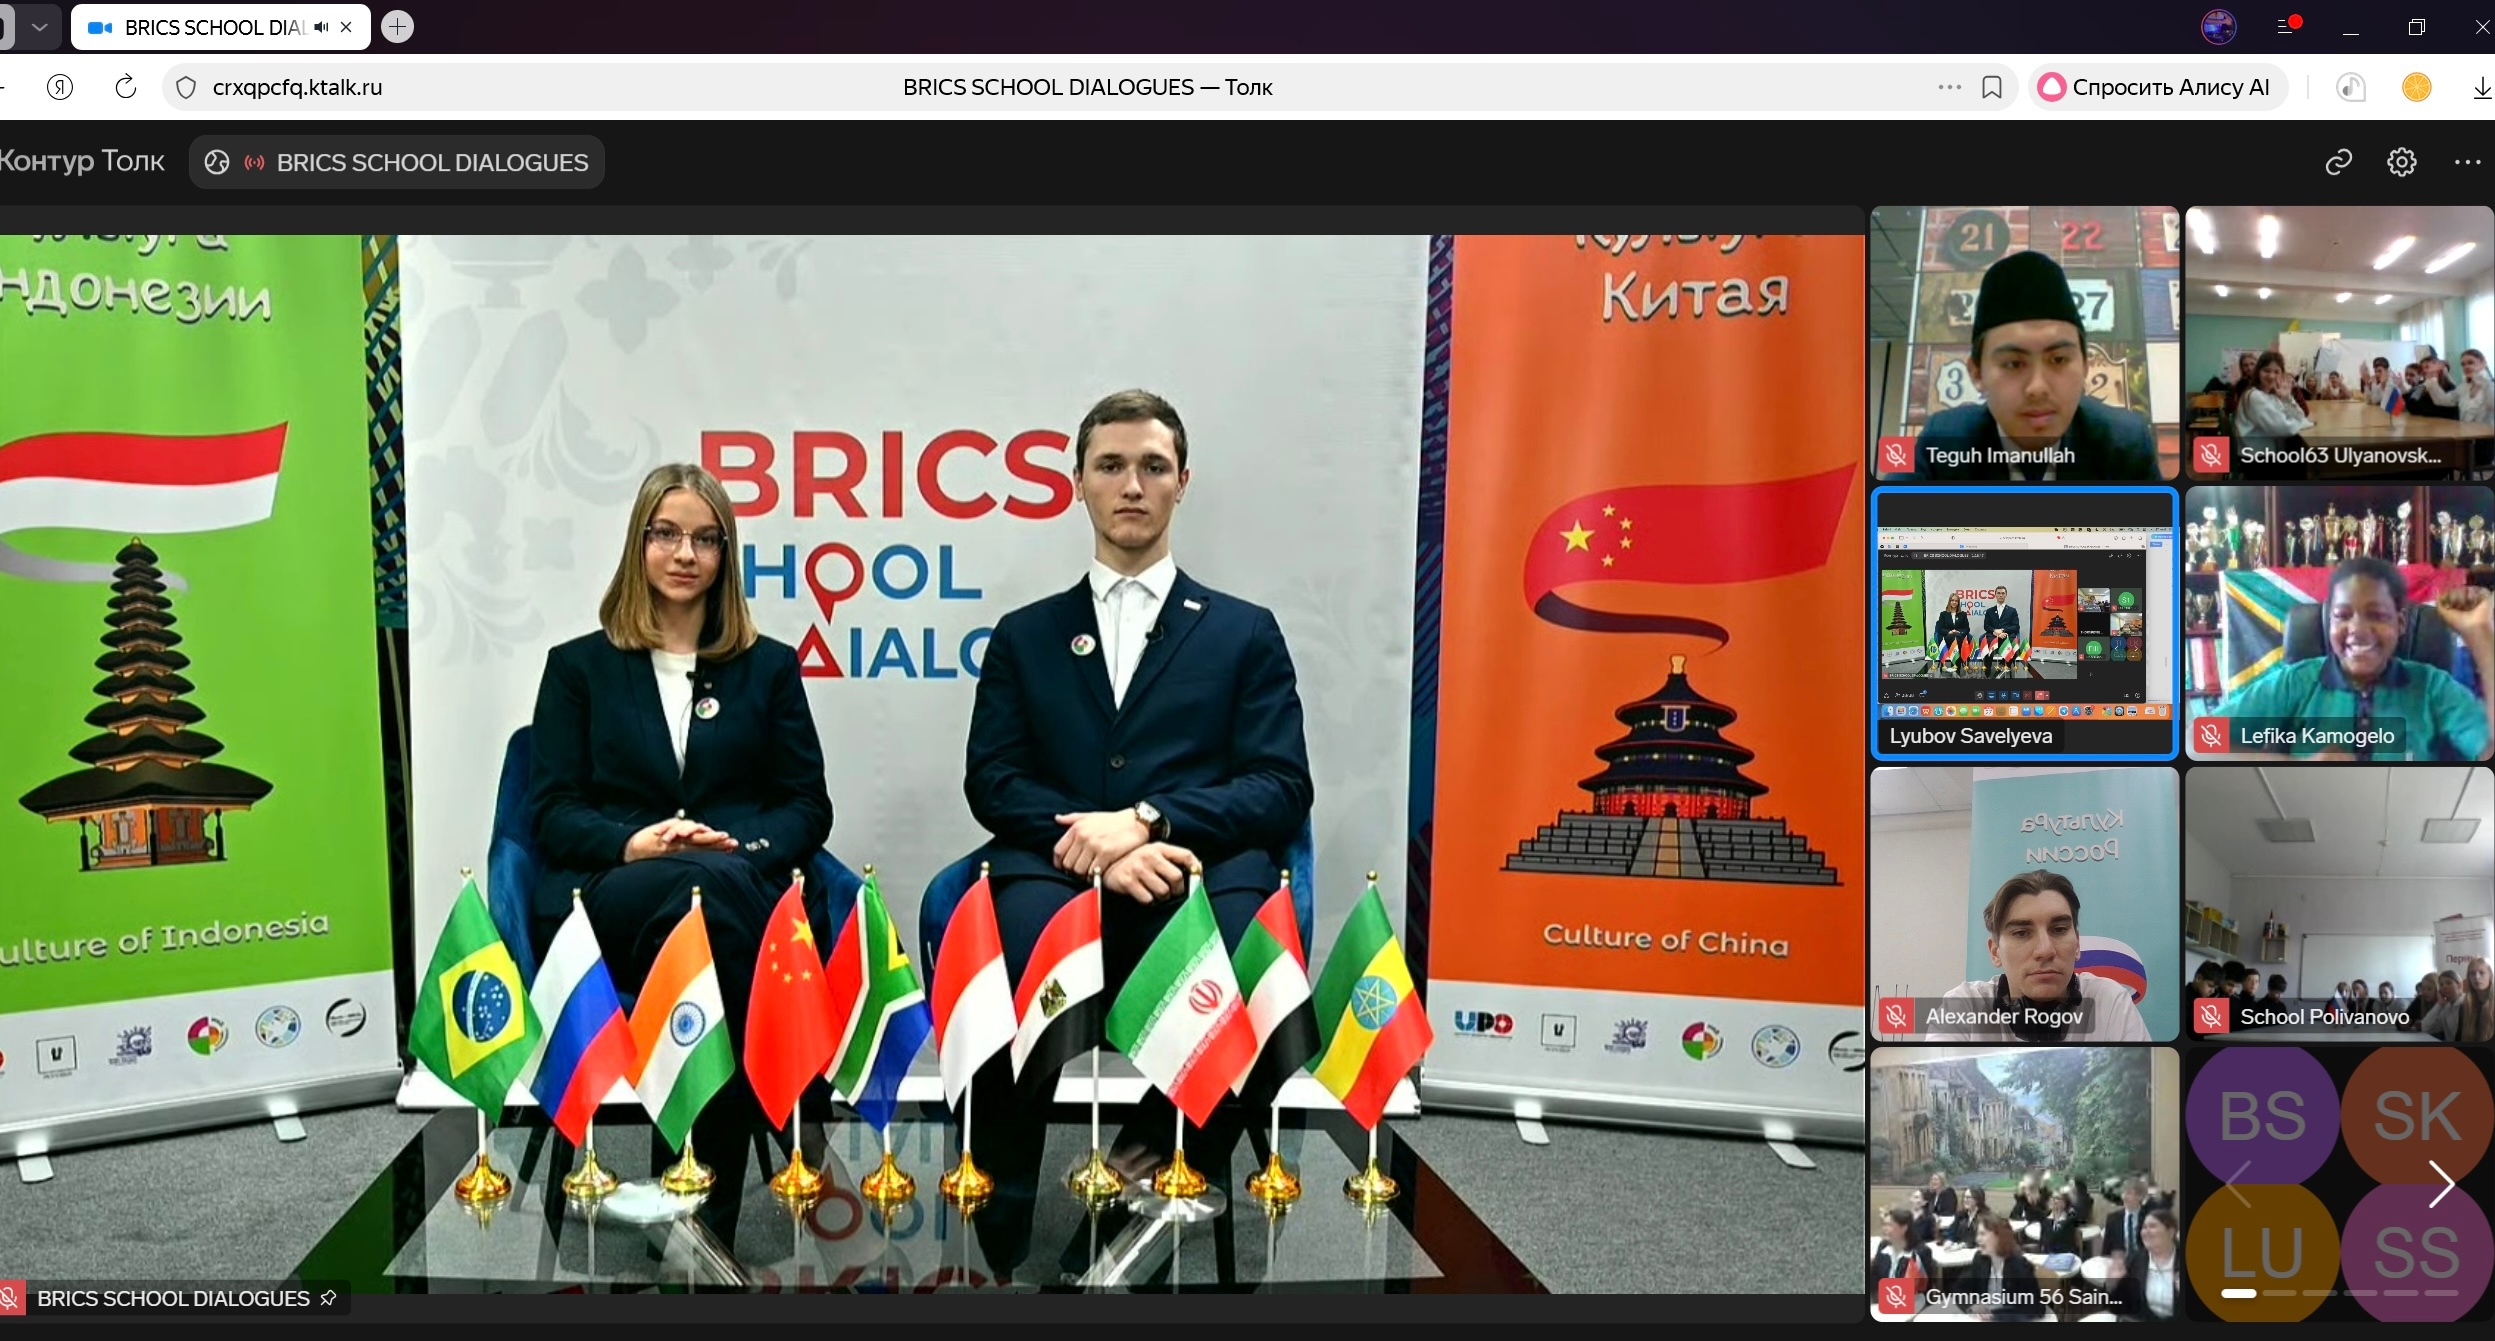
Task: Mute audio on the browser tab
Action: 321,27
